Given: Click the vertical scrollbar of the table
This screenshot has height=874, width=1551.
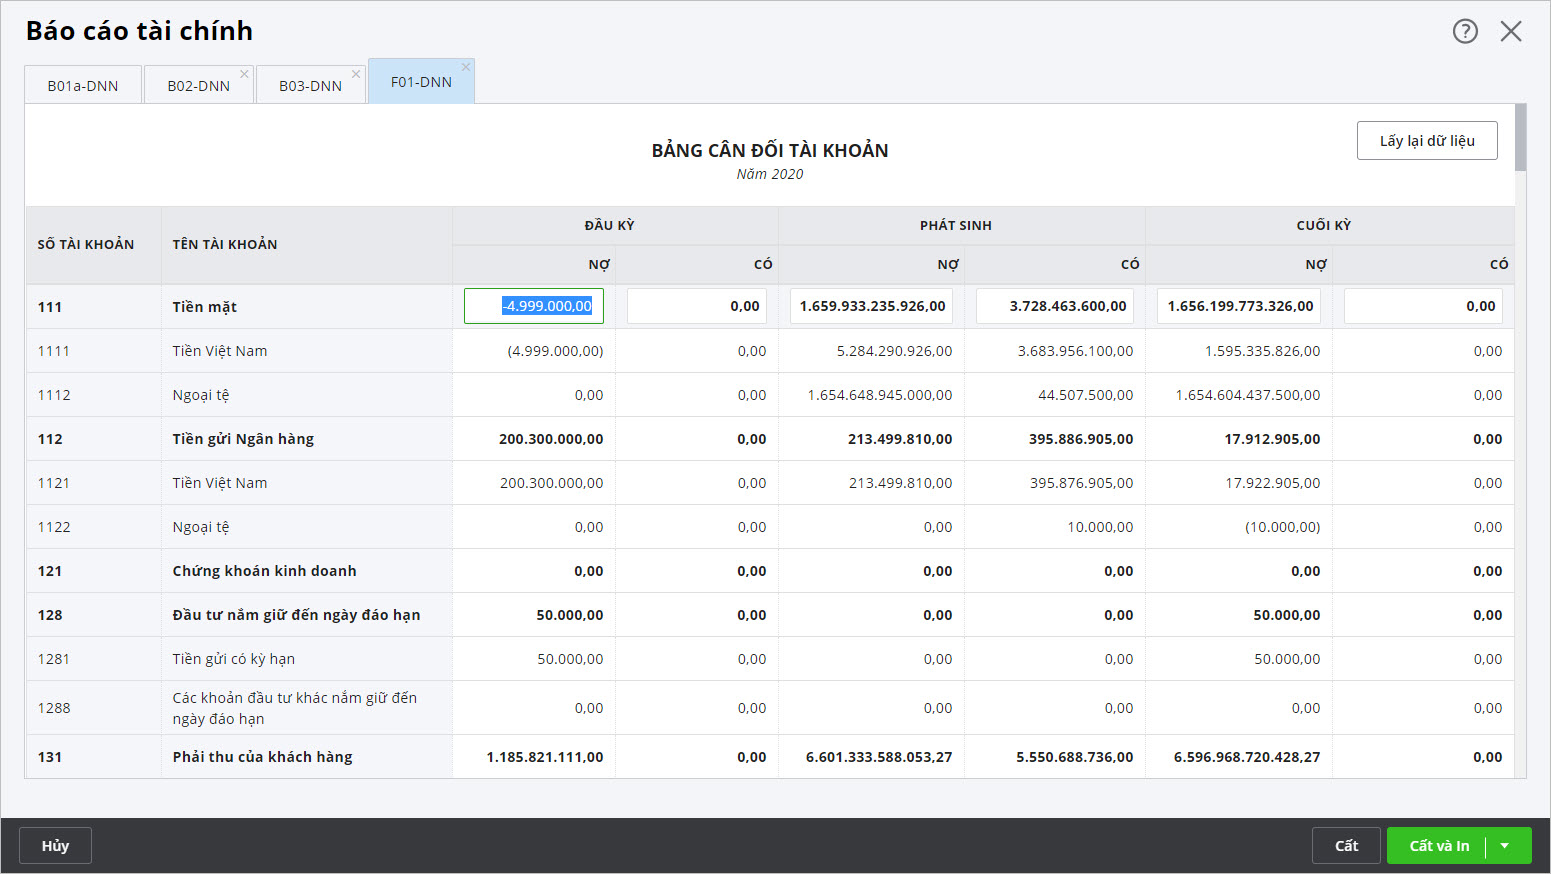Looking at the screenshot, I should (1520, 440).
